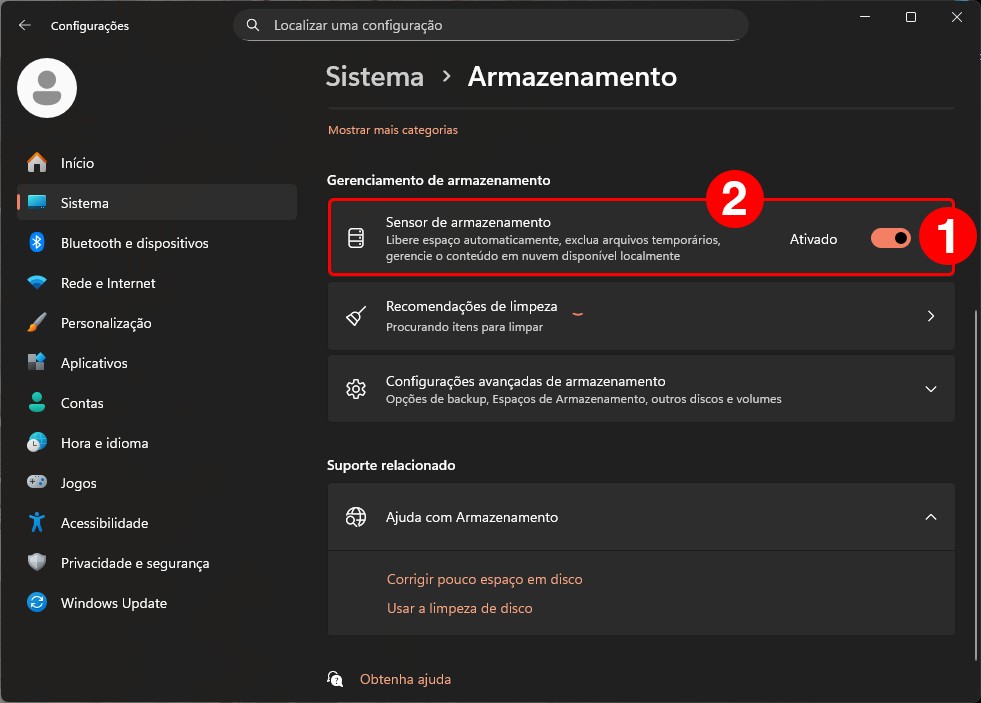Expand Configurações avançadas de armazenamento
The width and height of the screenshot is (981, 703).
tap(930, 389)
